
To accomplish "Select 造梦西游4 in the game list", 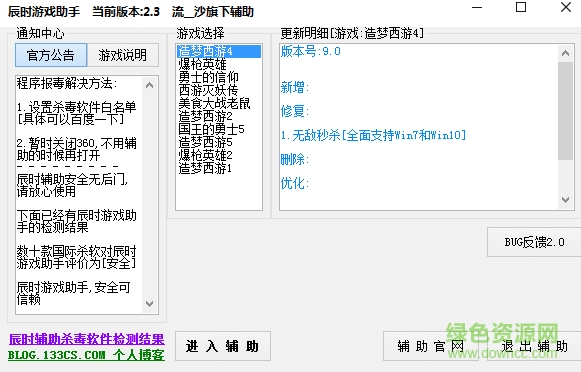I will 219,51.
